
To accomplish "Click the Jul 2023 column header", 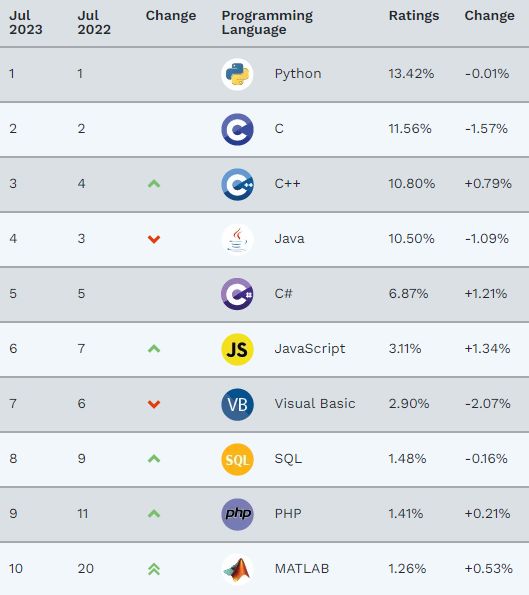I will click(26, 22).
